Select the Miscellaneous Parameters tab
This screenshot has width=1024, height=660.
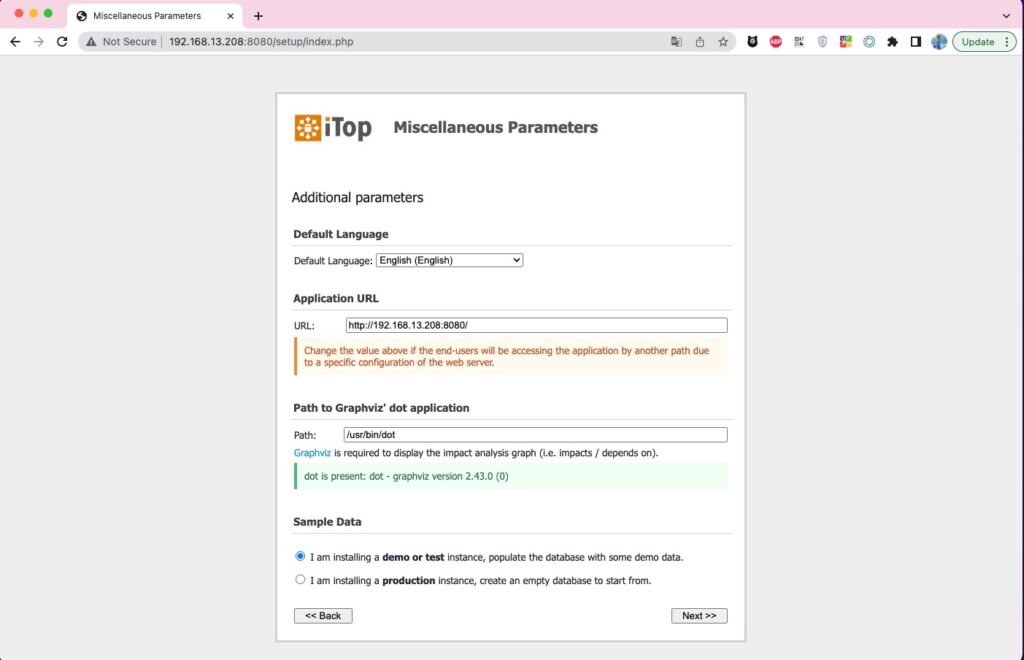[x=155, y=16]
